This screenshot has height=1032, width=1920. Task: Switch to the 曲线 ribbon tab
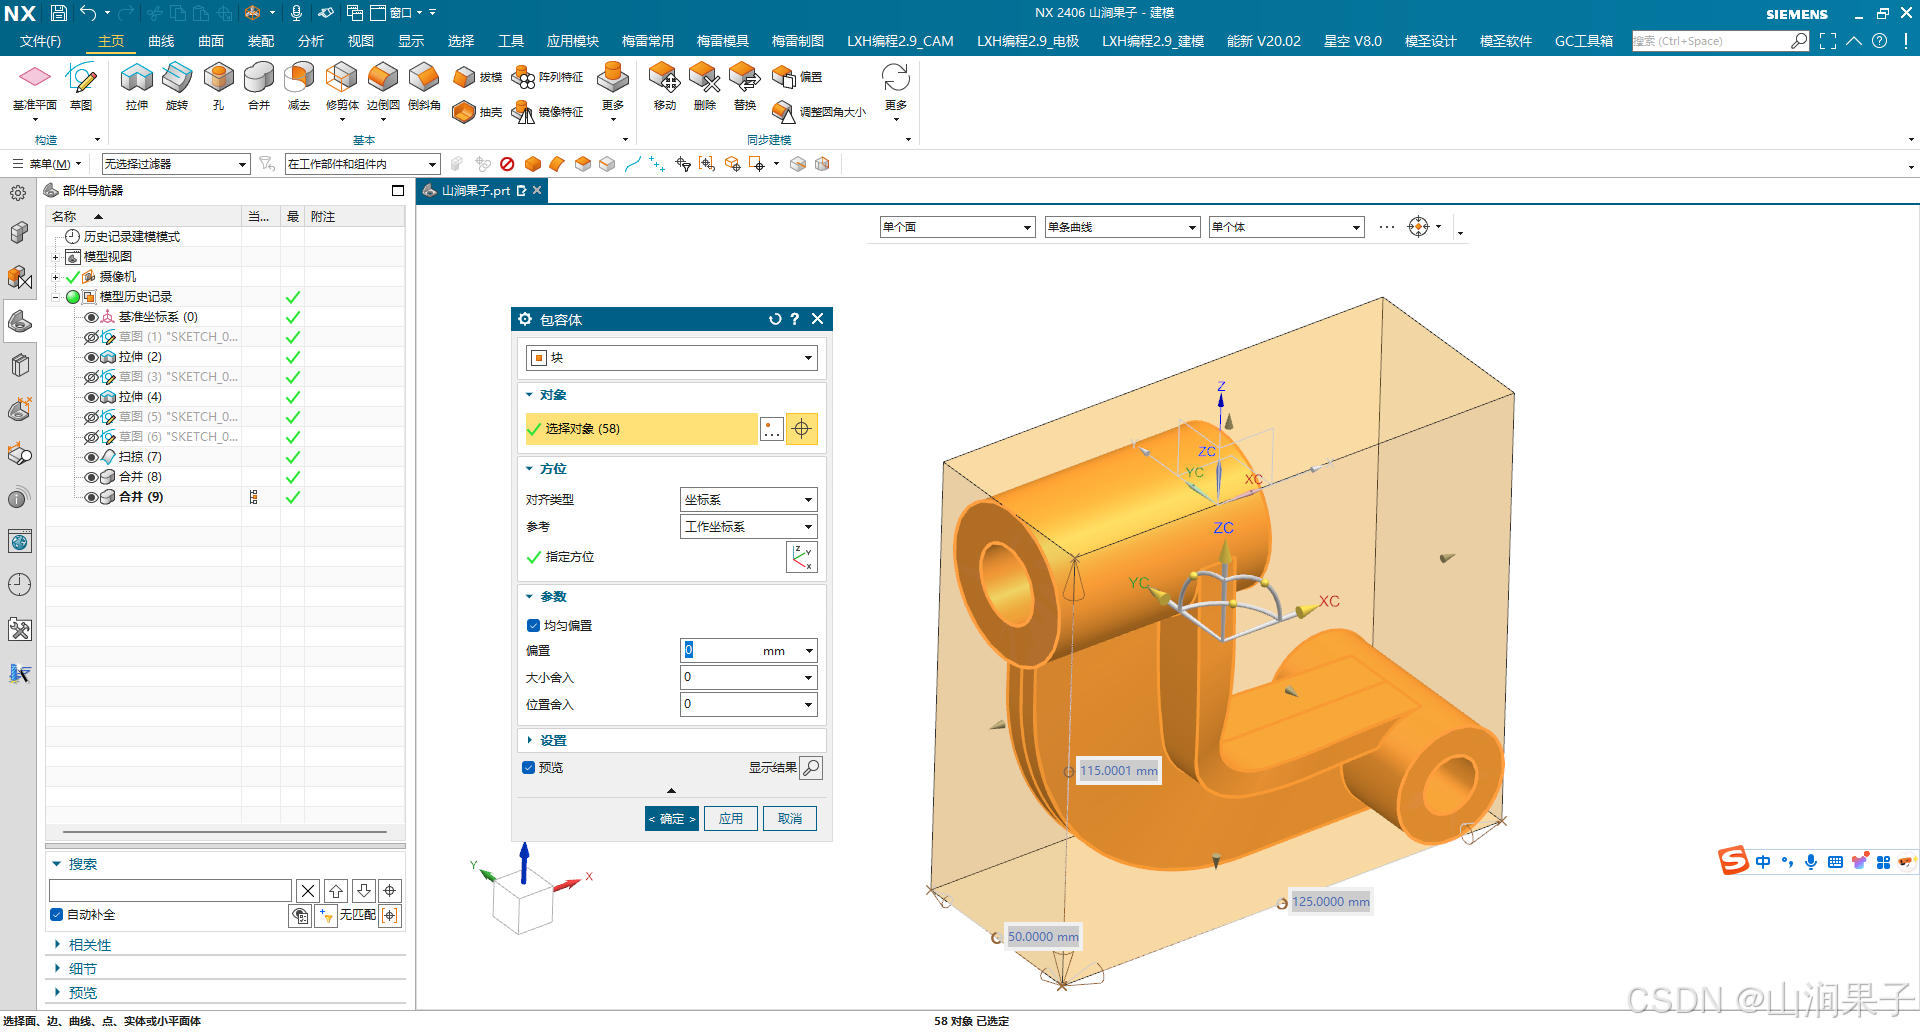pyautogui.click(x=161, y=41)
